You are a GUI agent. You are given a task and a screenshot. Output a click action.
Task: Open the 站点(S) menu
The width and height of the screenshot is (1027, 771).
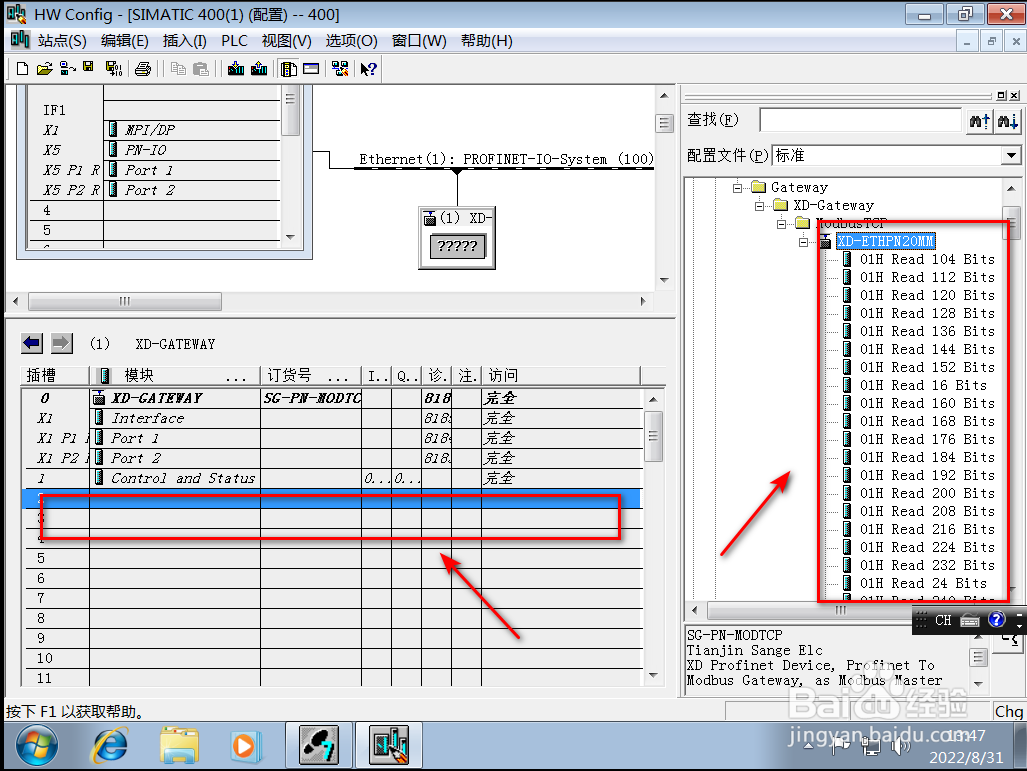tap(62, 41)
